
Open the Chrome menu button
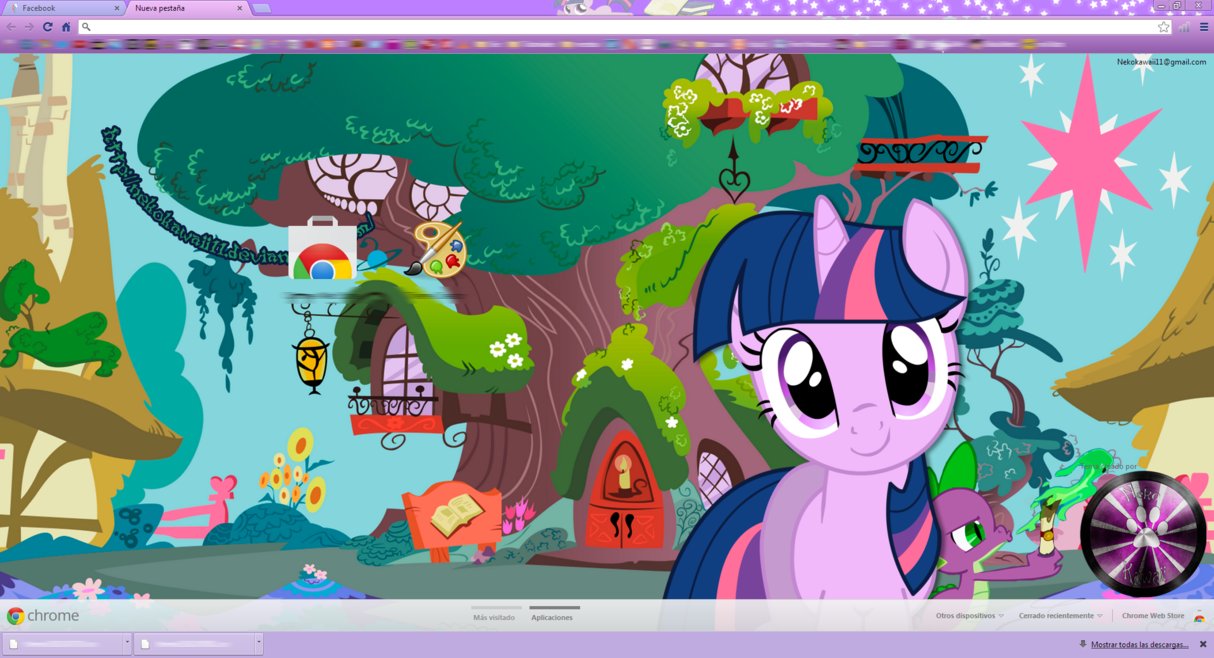(x=1204, y=27)
